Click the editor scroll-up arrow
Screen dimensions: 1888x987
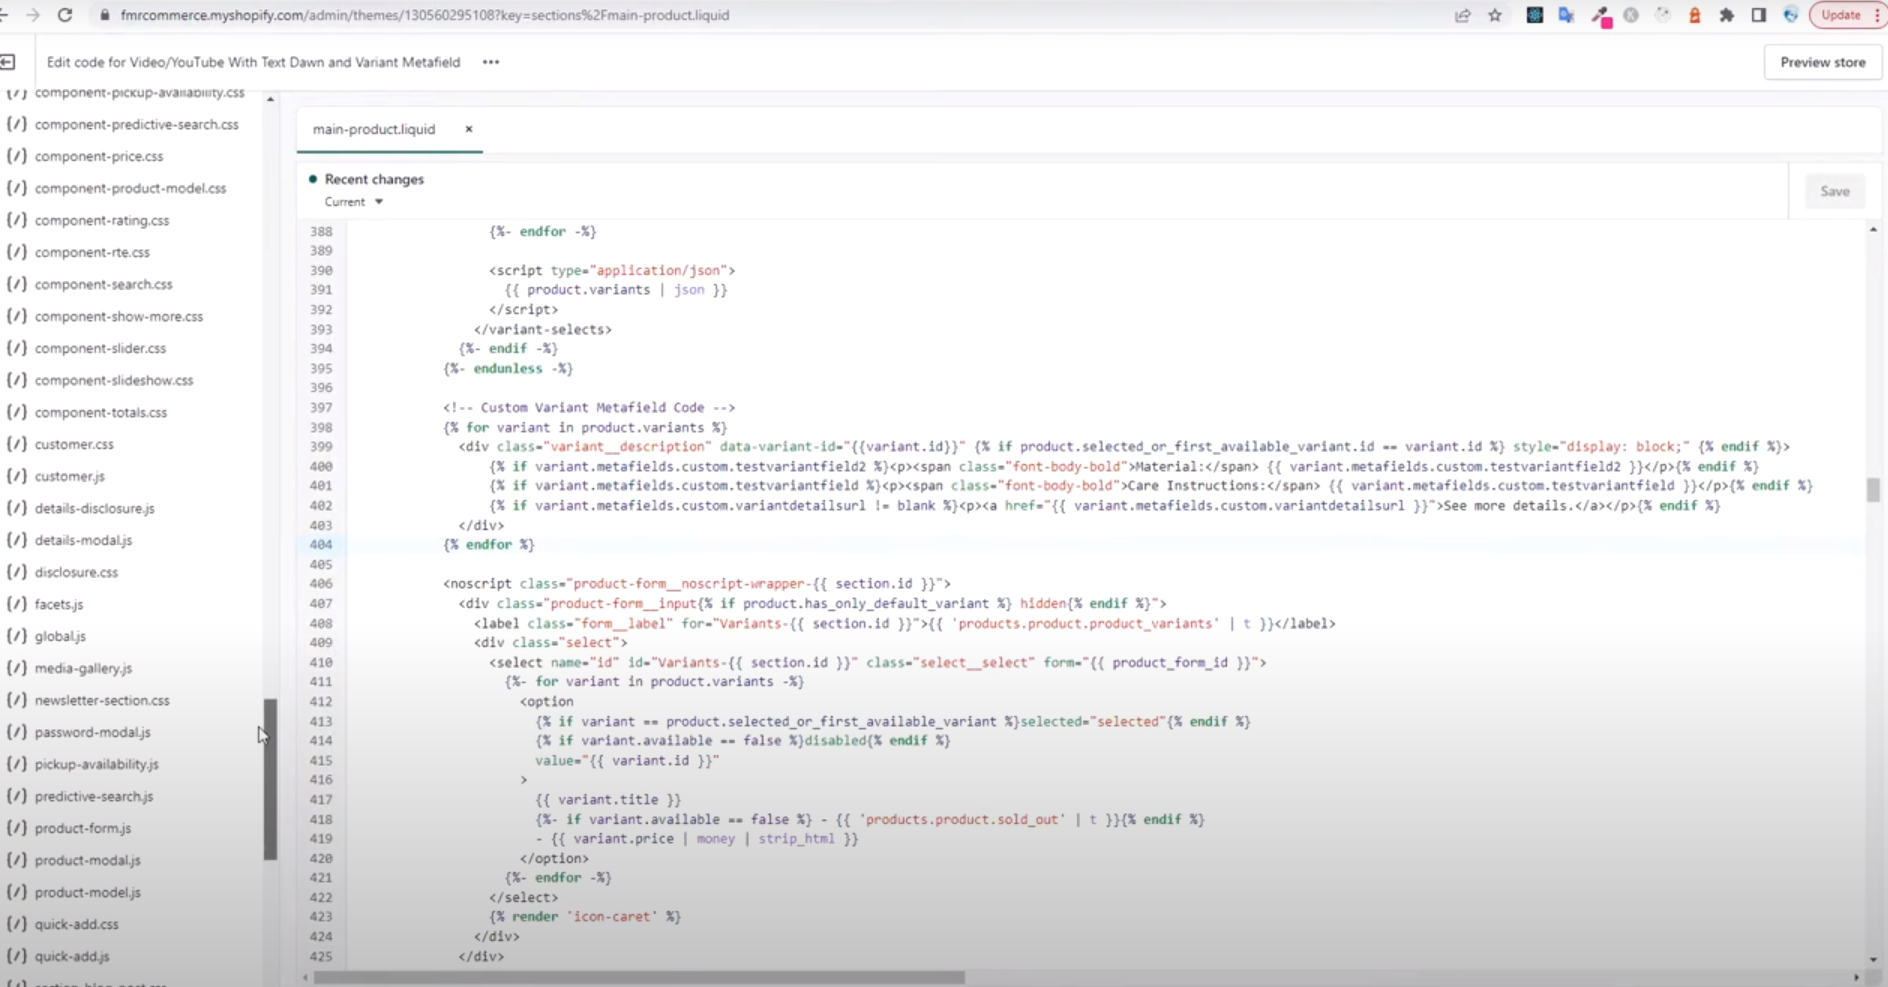tap(1873, 230)
